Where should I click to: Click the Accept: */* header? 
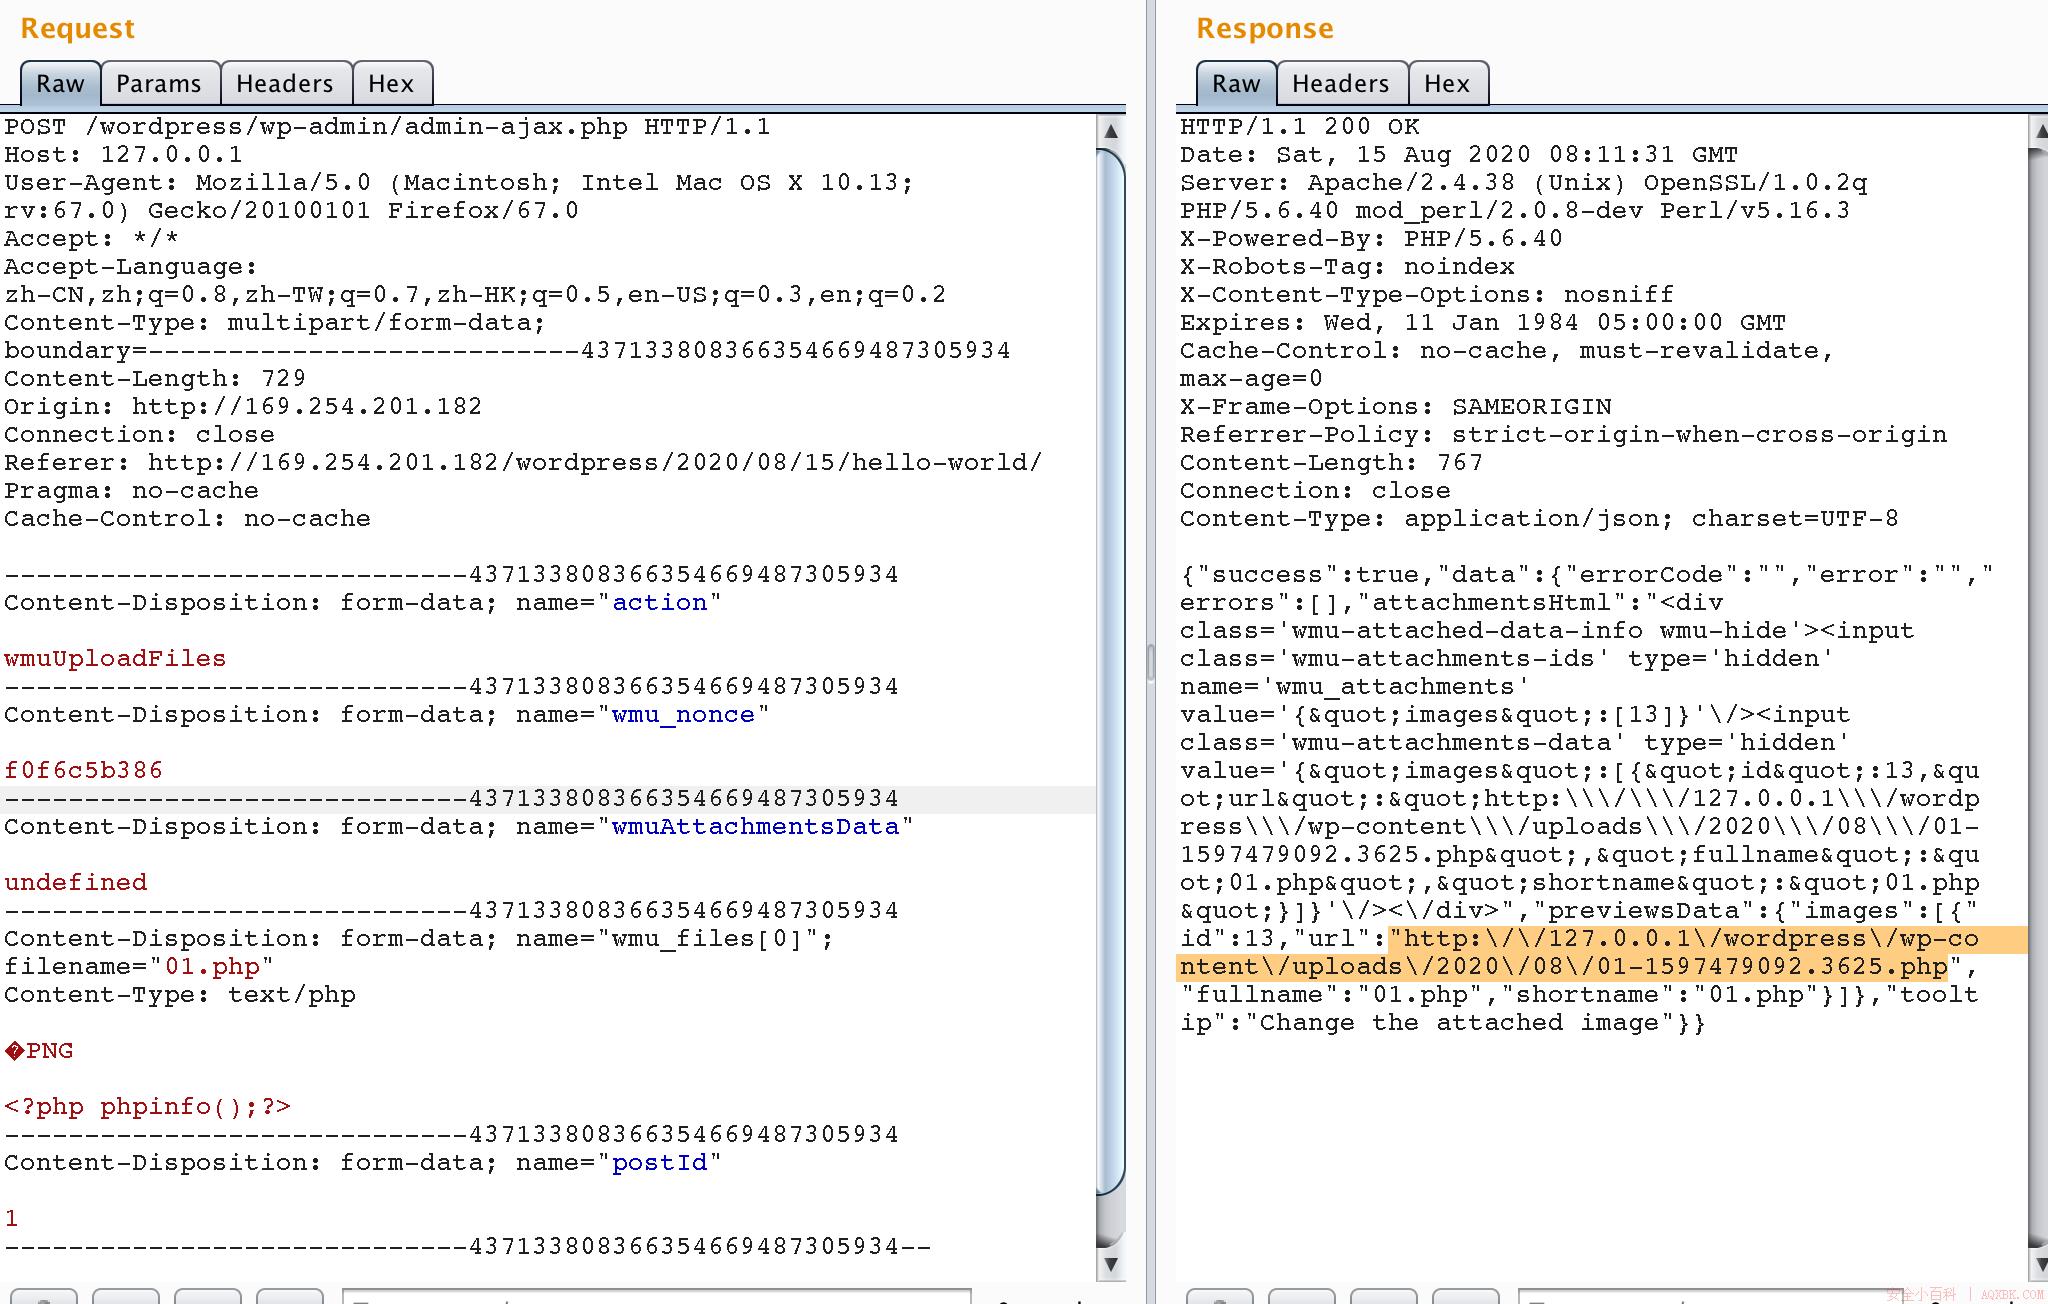[x=91, y=239]
